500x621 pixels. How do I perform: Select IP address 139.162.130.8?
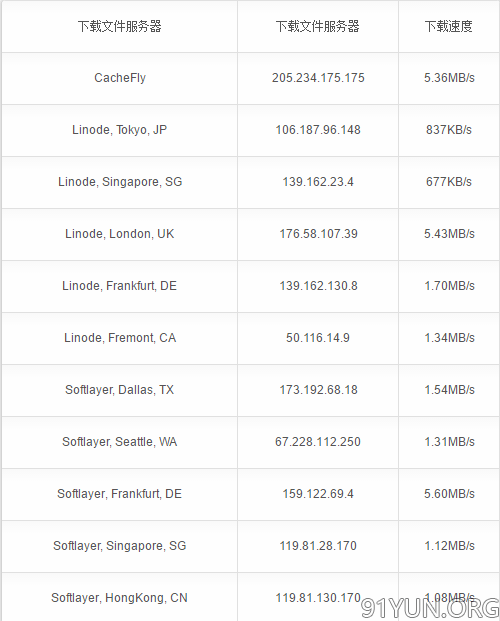(318, 286)
